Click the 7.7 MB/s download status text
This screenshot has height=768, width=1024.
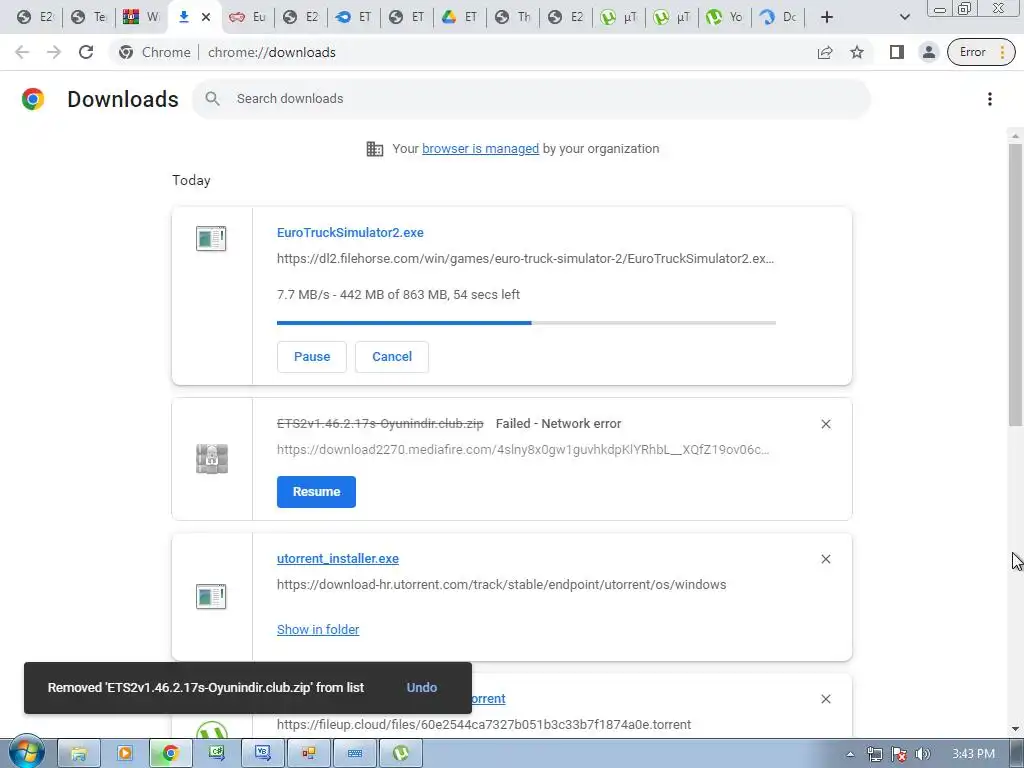398,295
